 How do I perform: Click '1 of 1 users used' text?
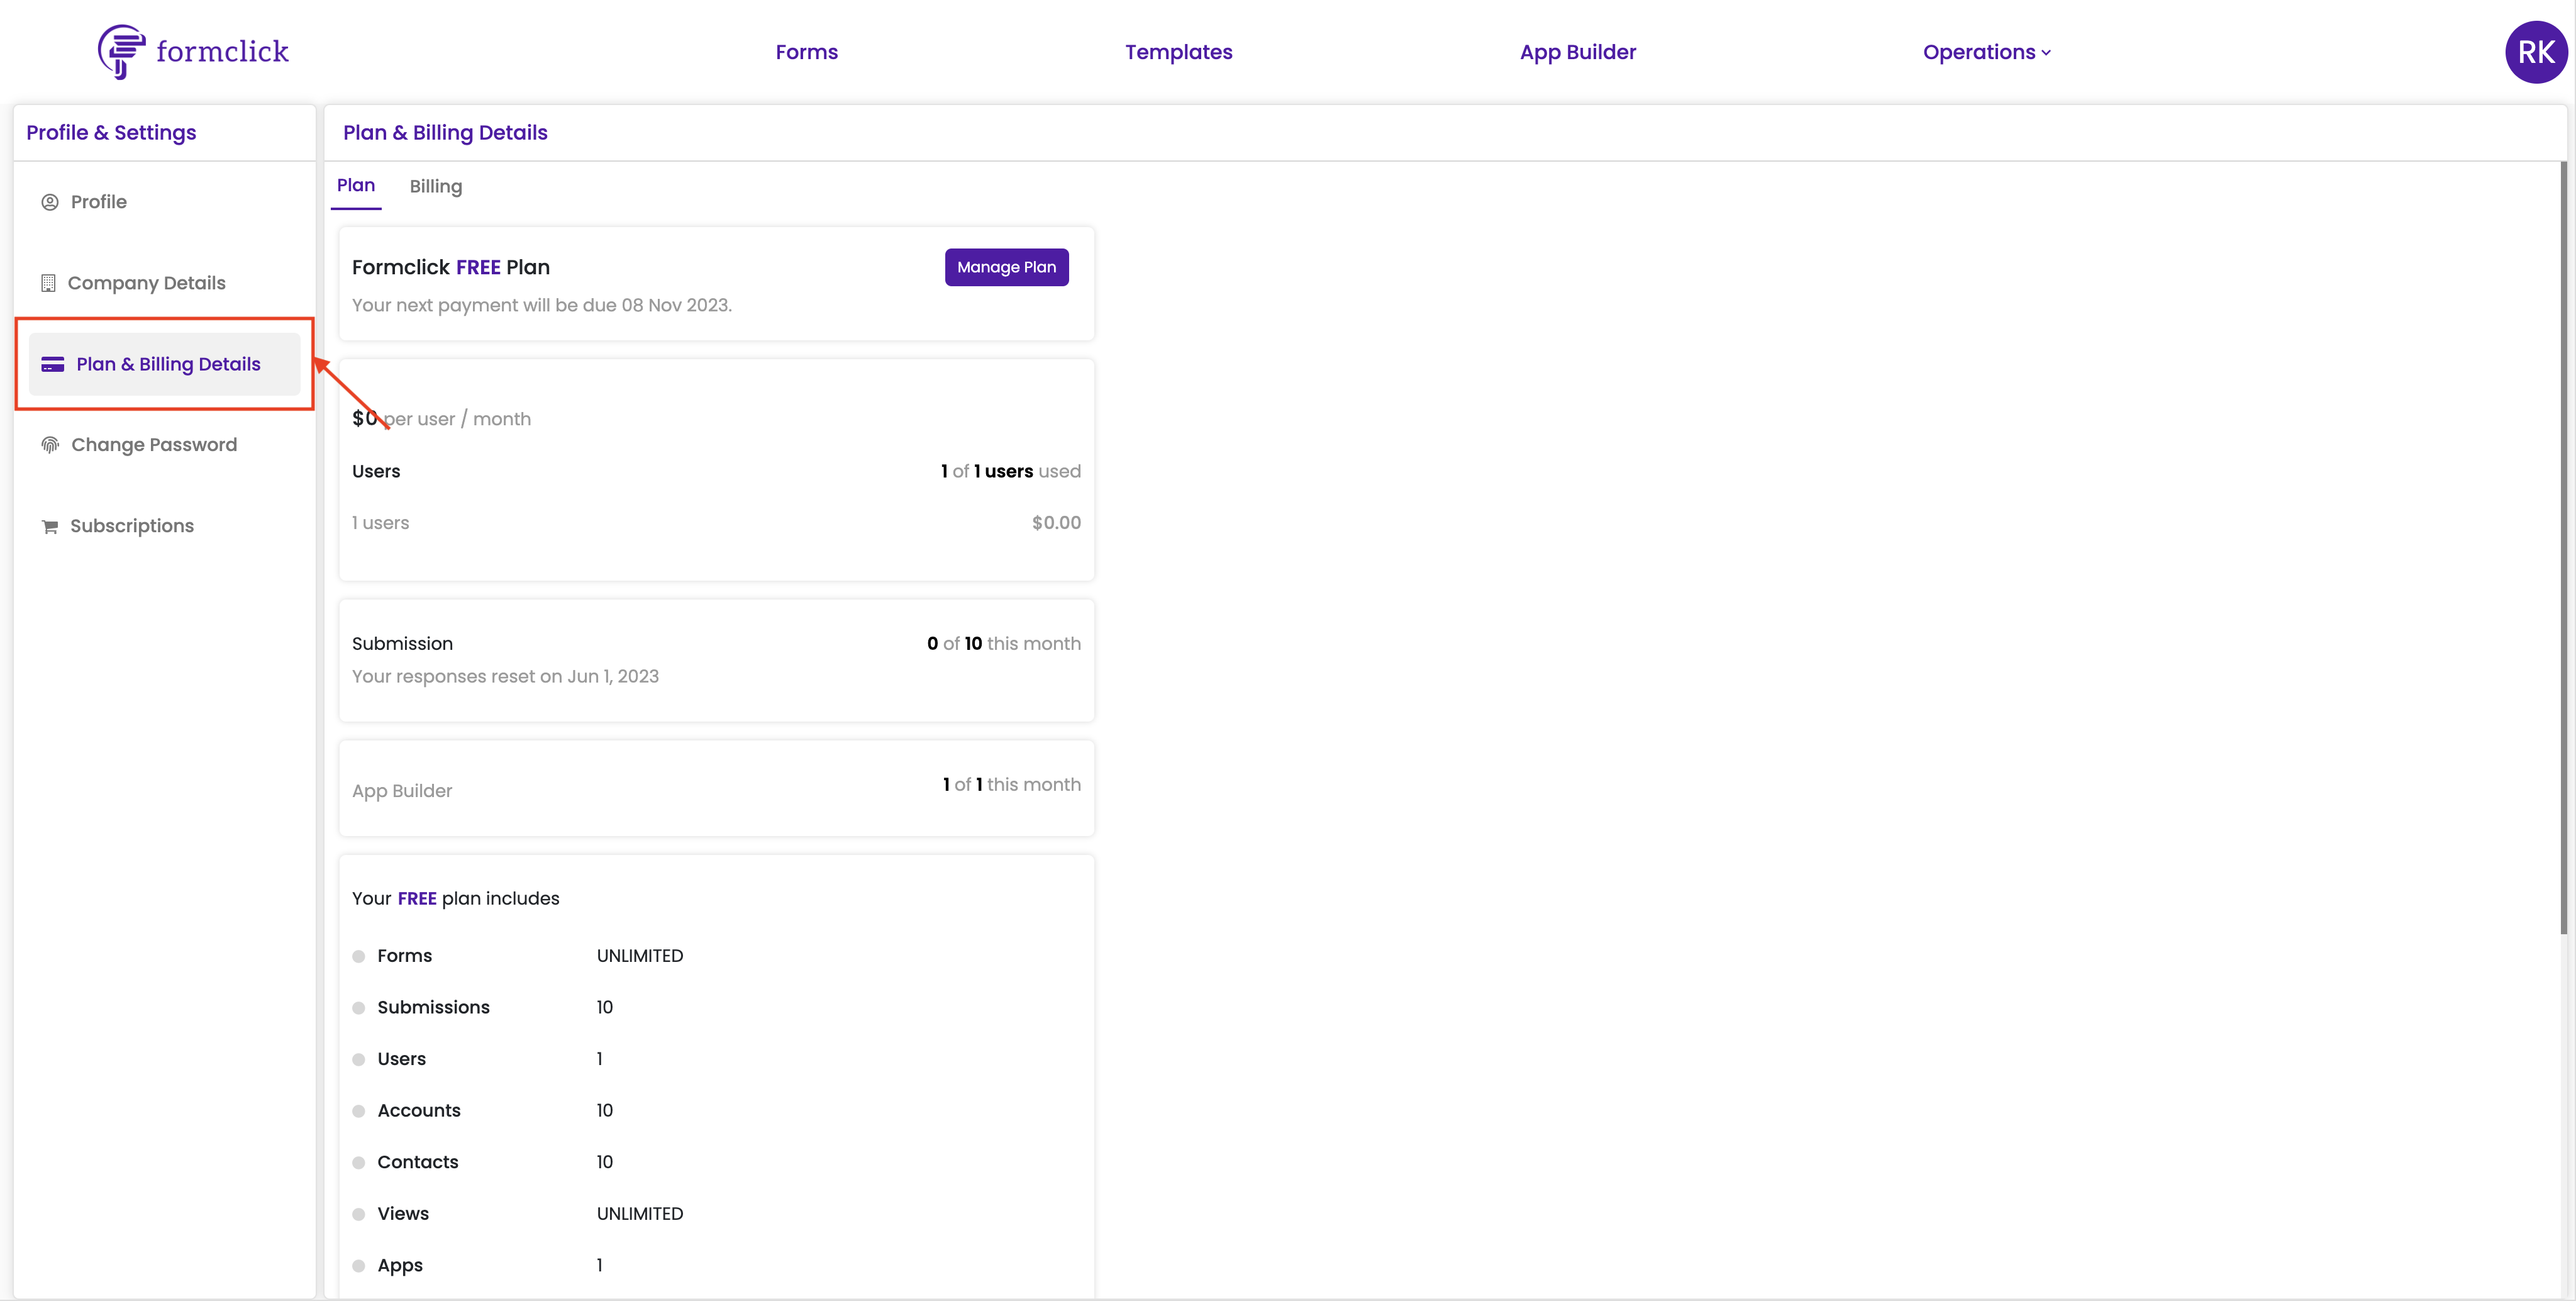point(1010,471)
